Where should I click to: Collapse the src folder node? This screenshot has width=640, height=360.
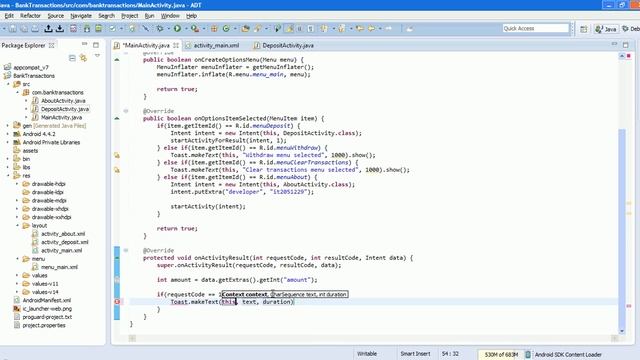pyautogui.click(x=8, y=84)
